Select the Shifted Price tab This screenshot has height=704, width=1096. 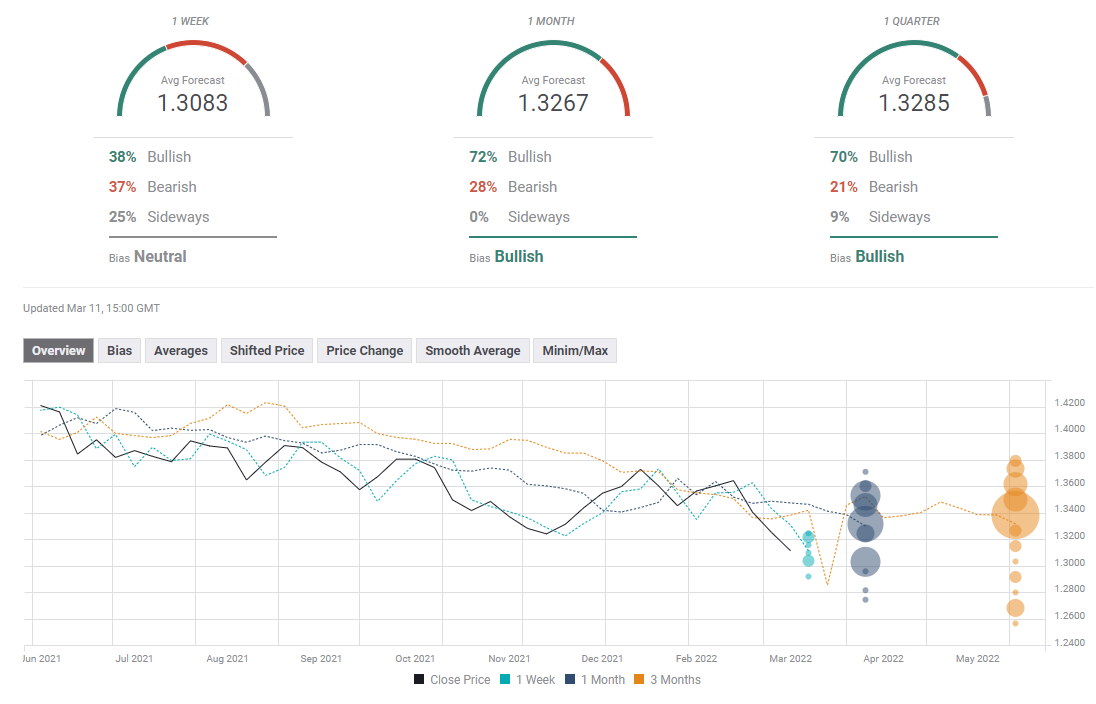point(267,350)
